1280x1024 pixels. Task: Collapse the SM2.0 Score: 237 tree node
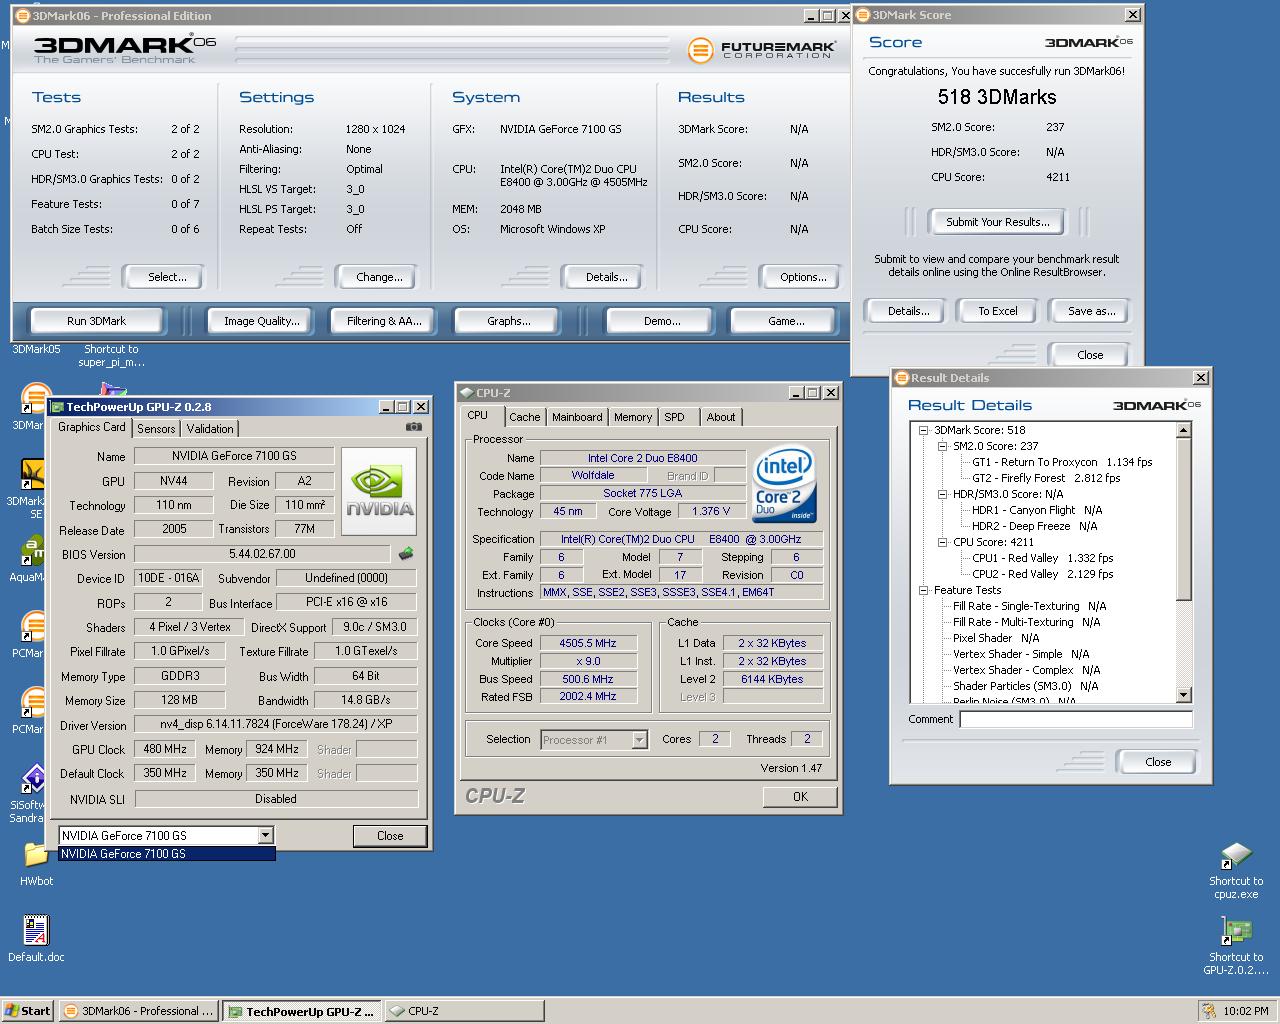click(942, 446)
